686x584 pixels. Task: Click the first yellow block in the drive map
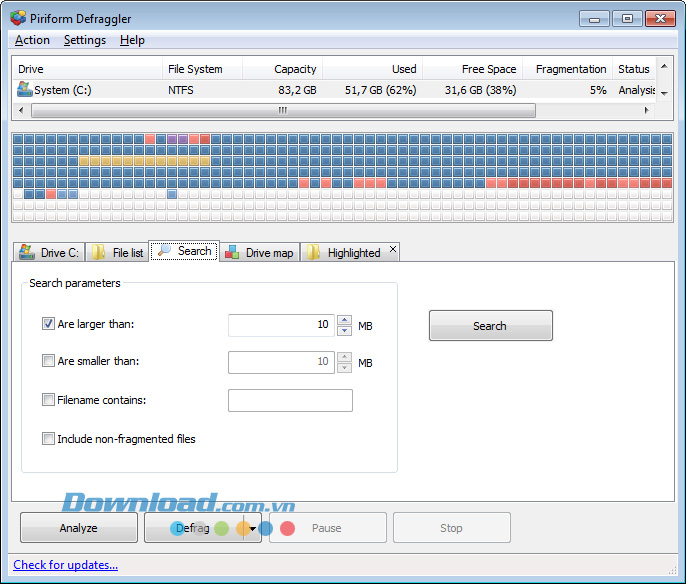click(84, 161)
